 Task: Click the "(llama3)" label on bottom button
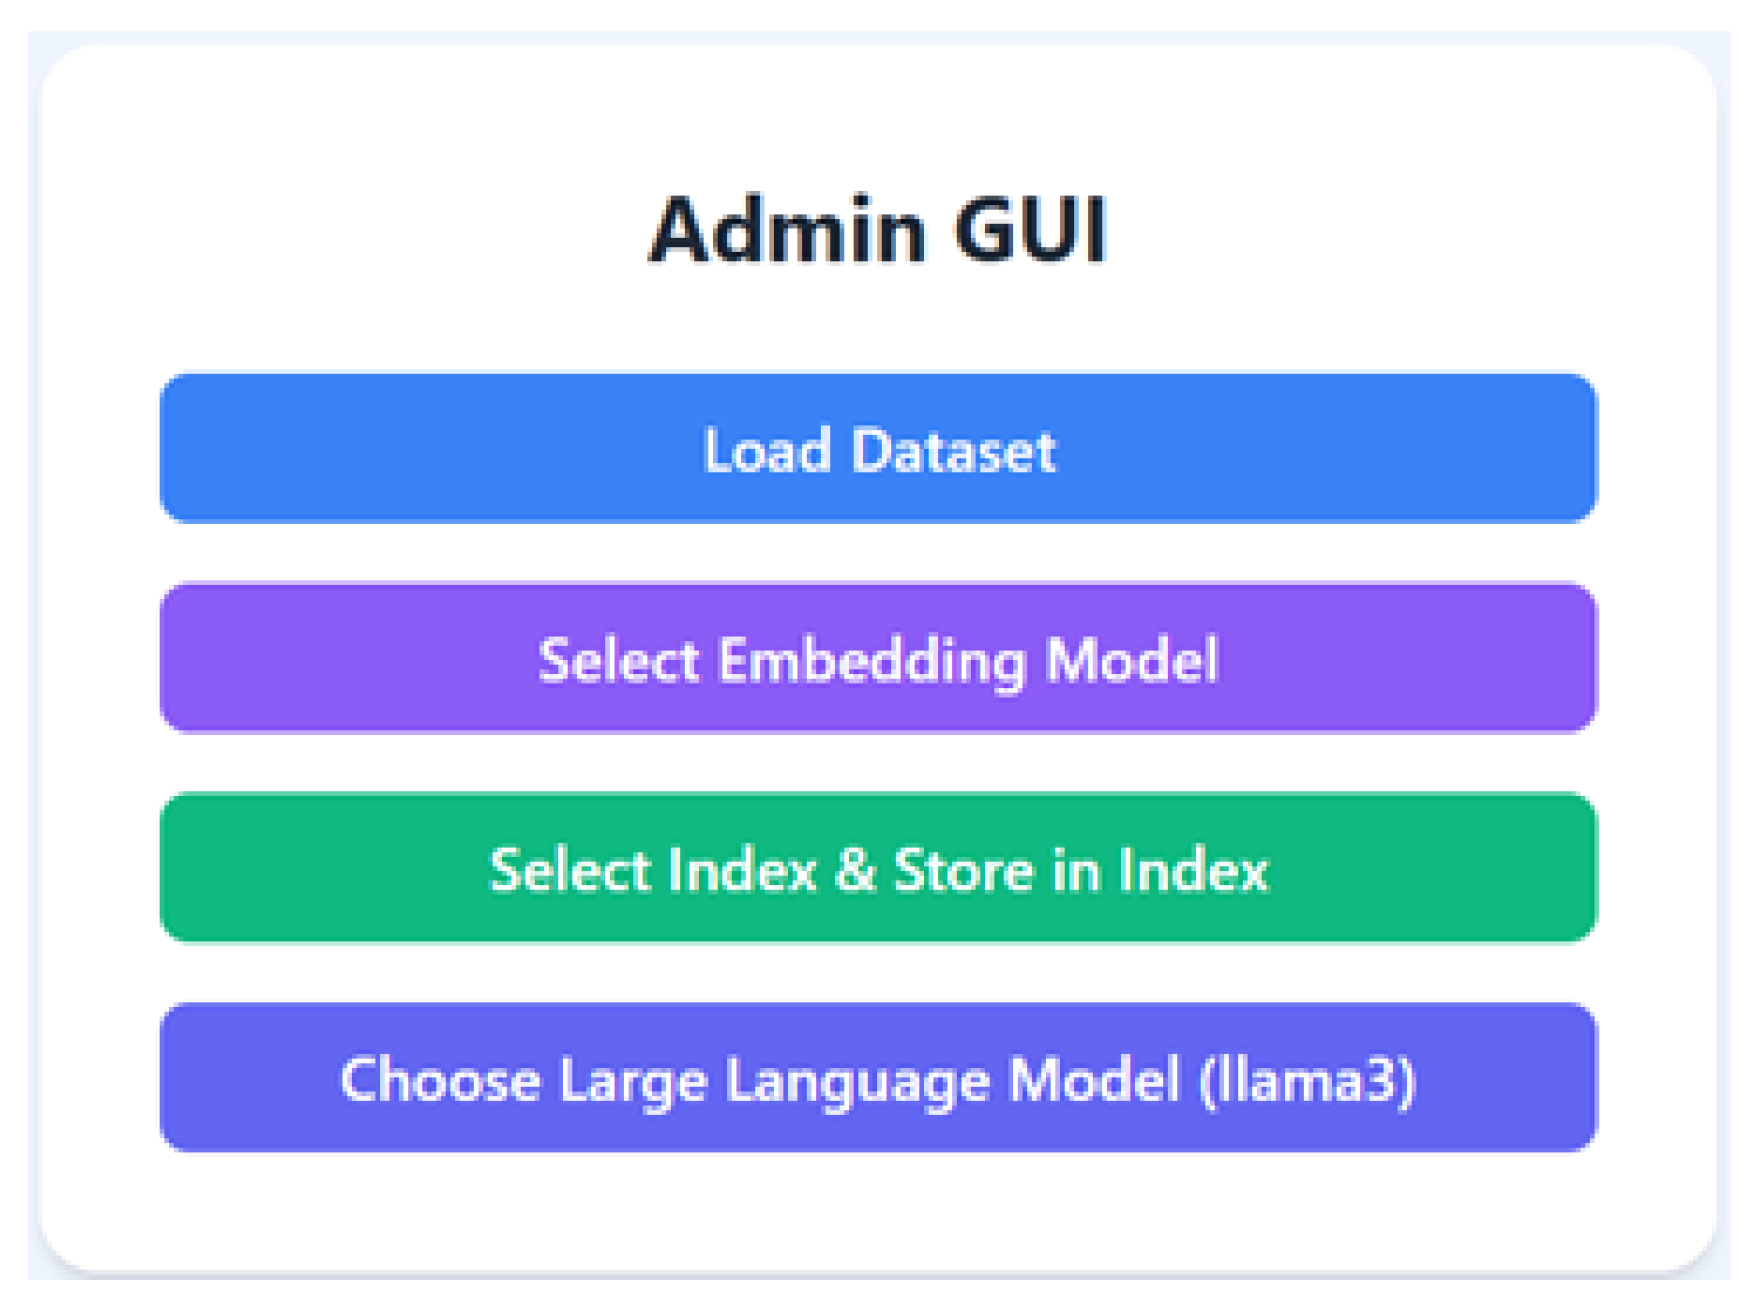tap(1307, 1080)
